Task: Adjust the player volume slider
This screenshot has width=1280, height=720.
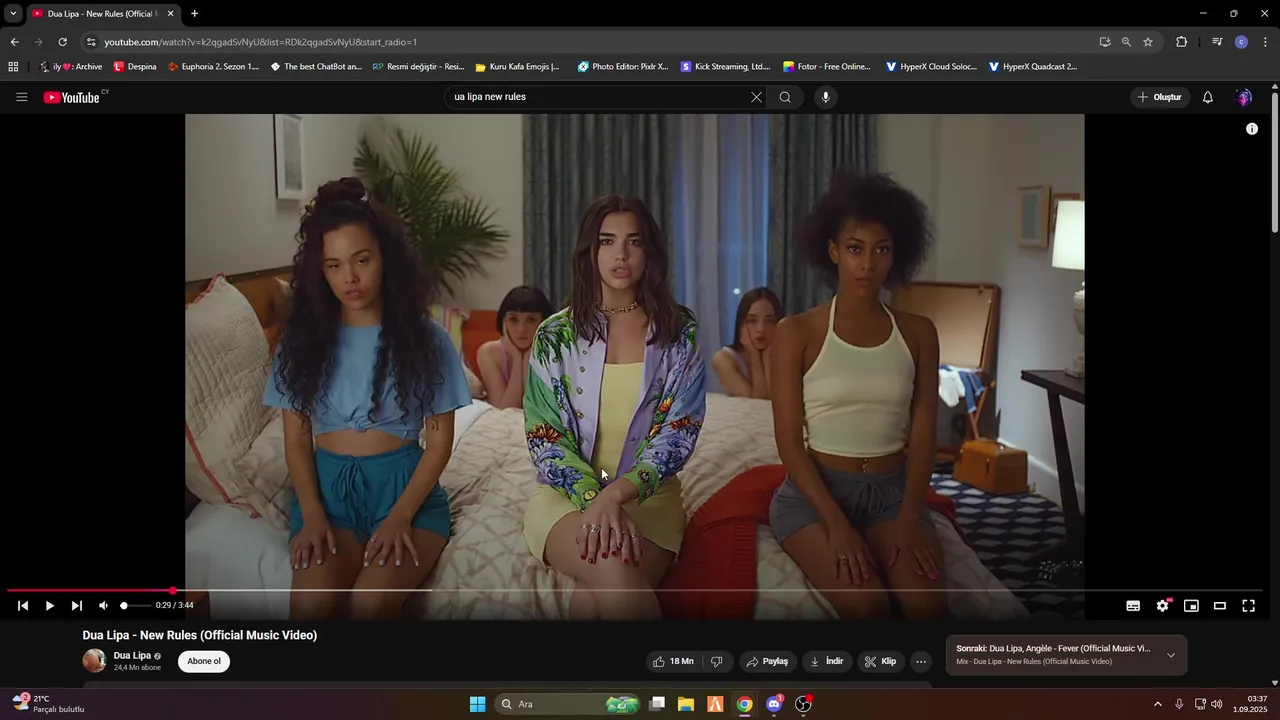Action: pos(135,605)
